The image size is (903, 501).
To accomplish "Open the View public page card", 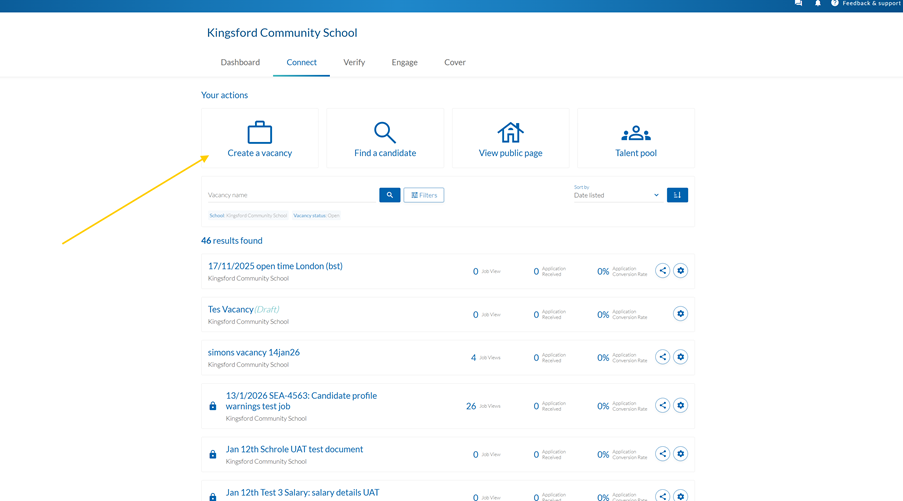I will (511, 138).
